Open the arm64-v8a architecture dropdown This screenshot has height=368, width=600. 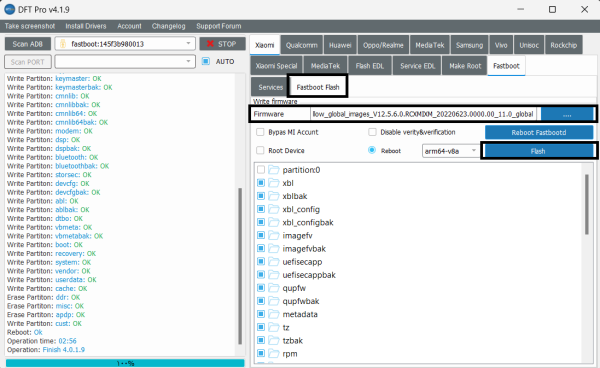[x=451, y=151]
